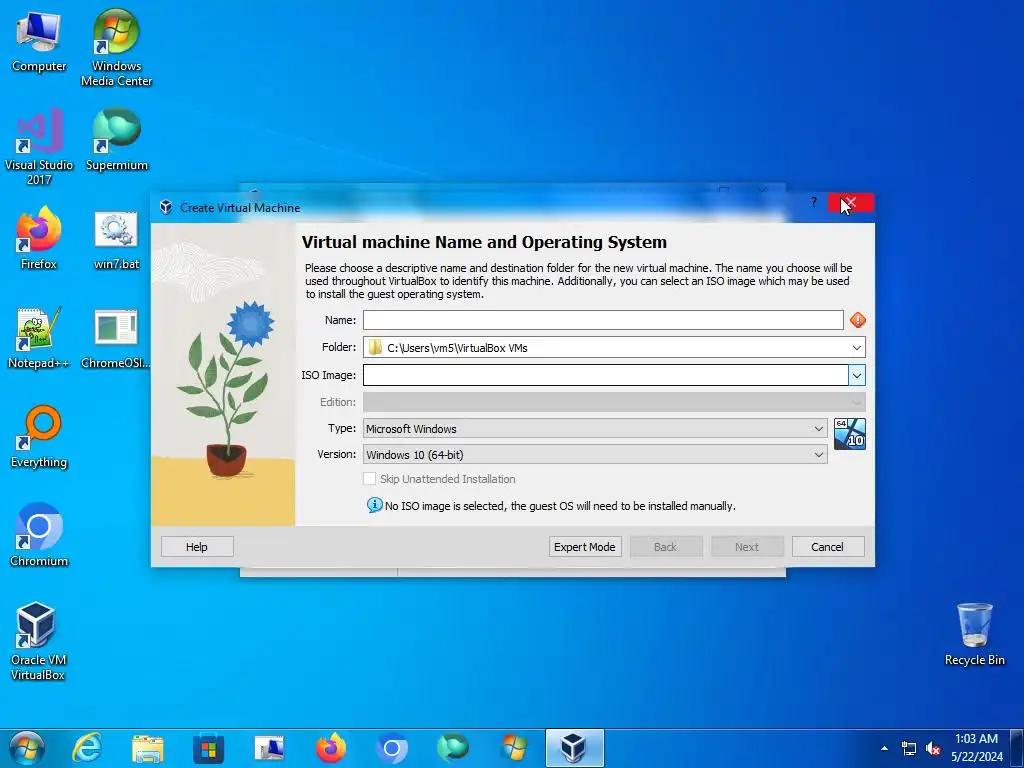1024x768 pixels.
Task: Open the Store tile icon on taskbar
Action: (208, 749)
